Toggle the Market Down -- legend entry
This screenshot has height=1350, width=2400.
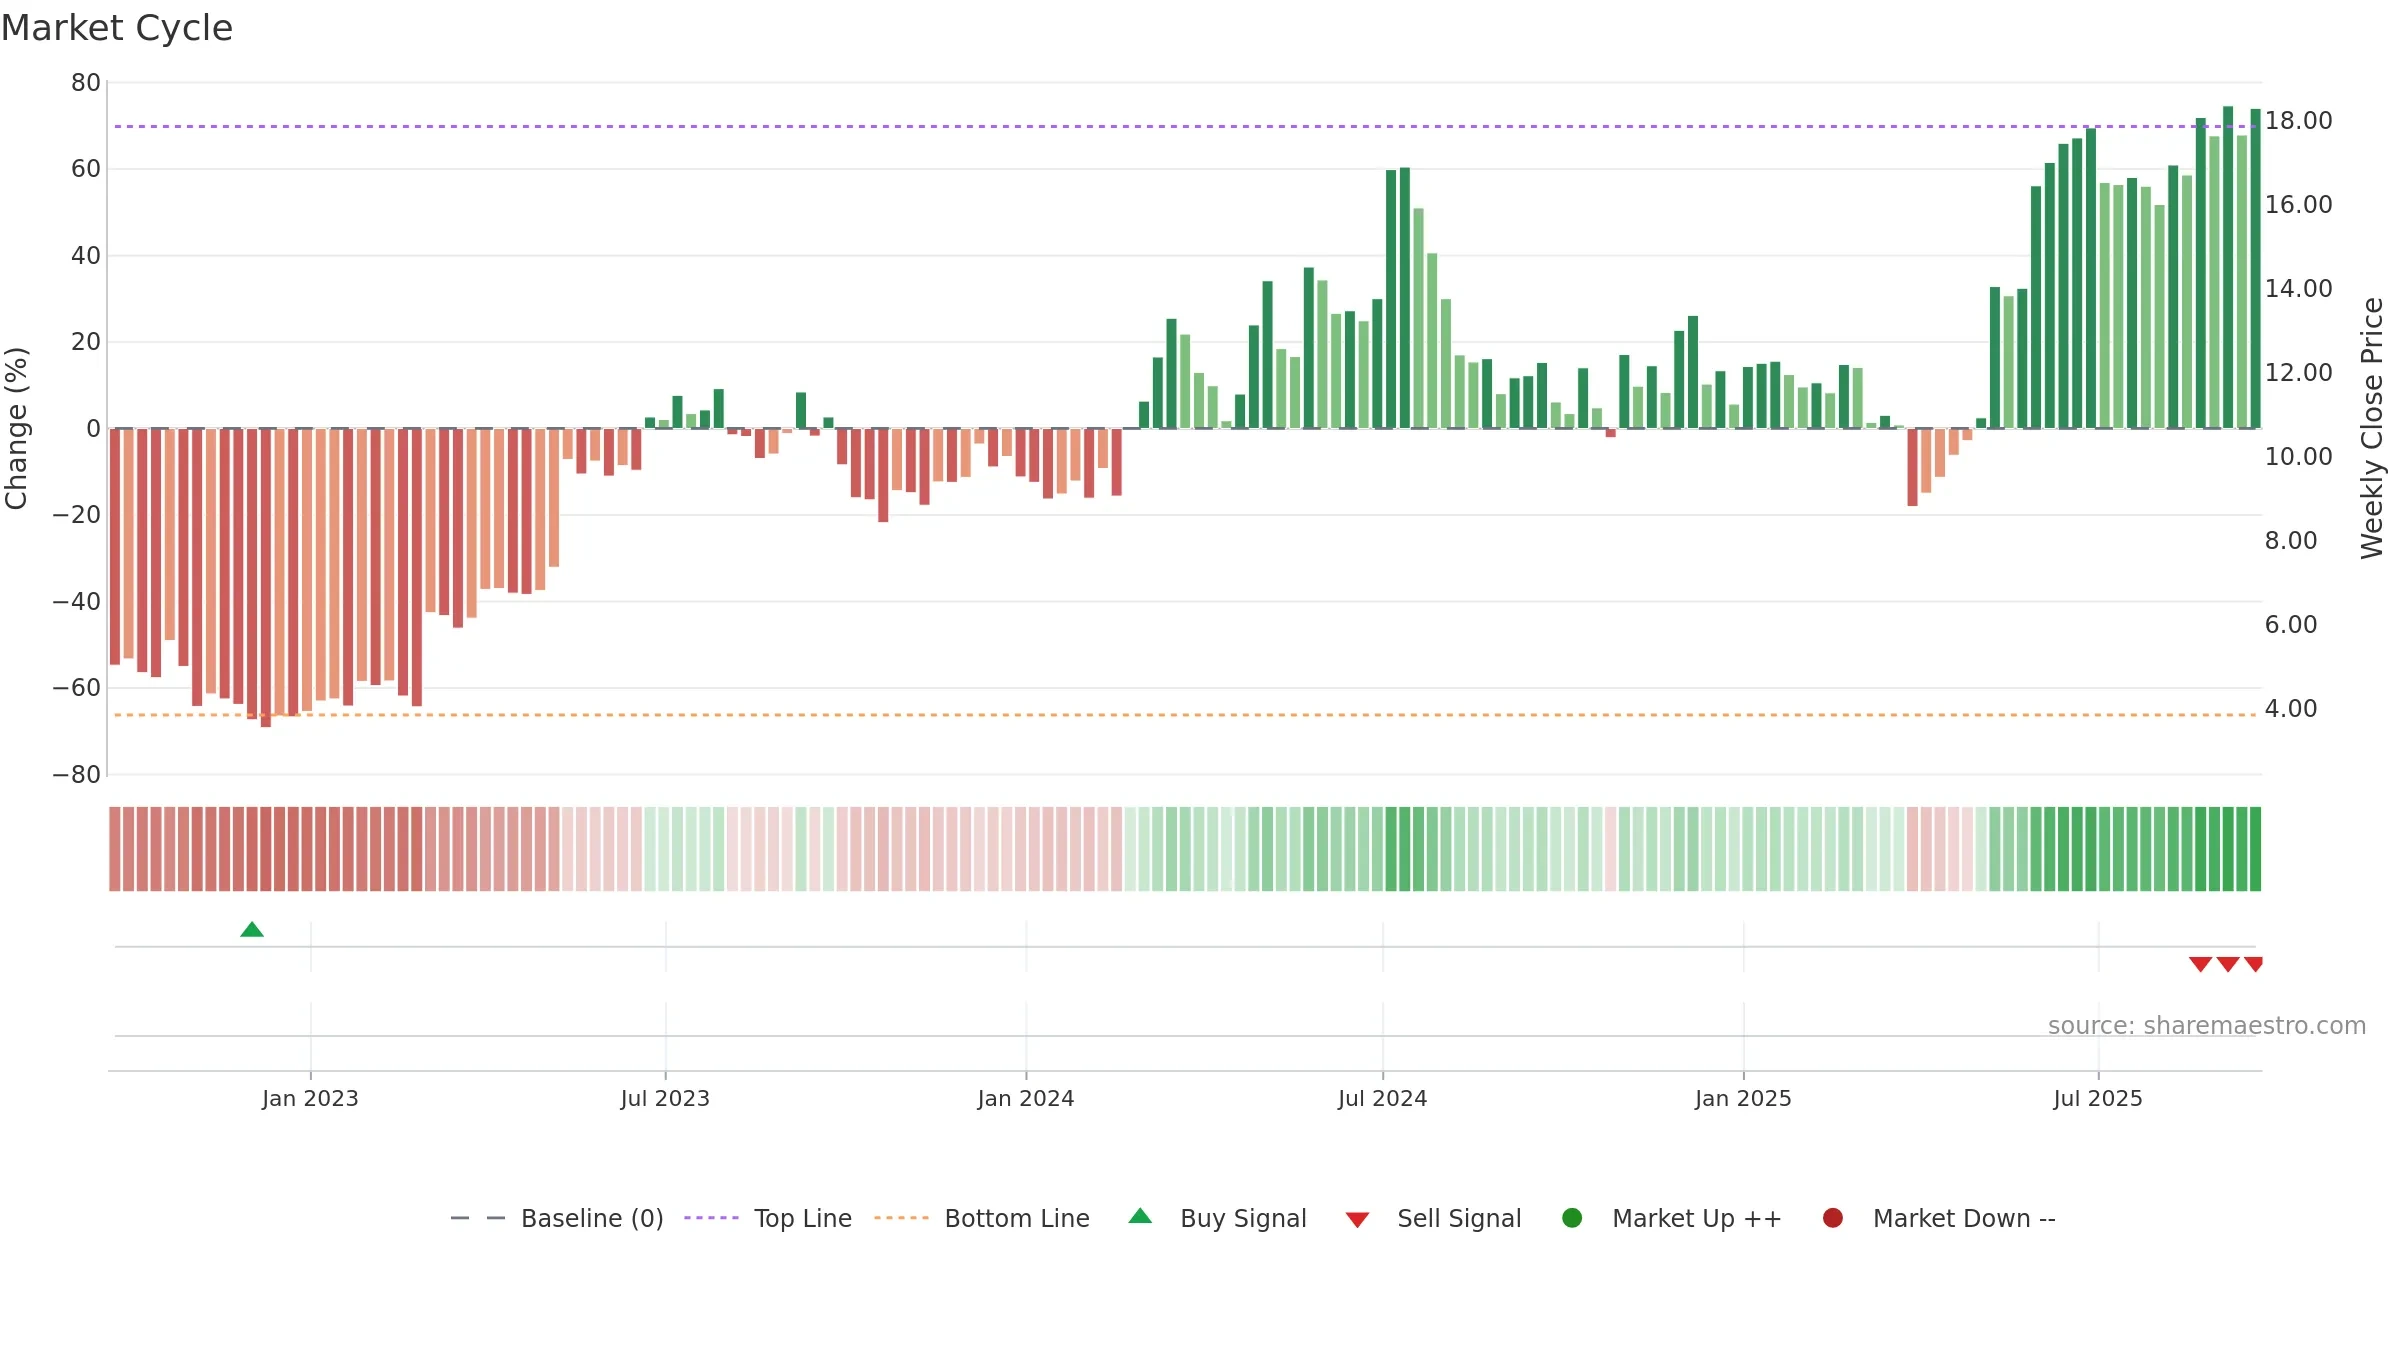[x=1939, y=1218]
